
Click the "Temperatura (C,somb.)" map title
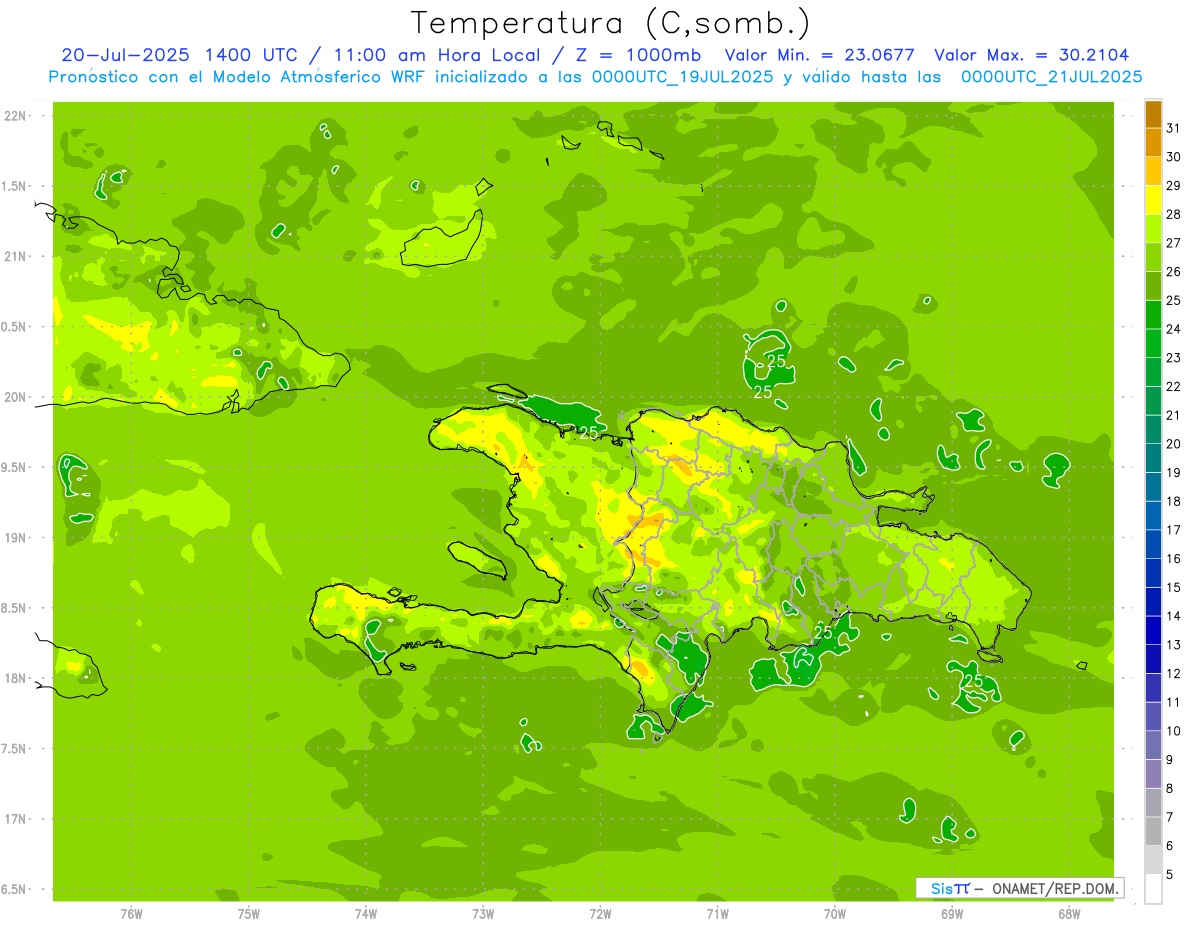pos(611,23)
